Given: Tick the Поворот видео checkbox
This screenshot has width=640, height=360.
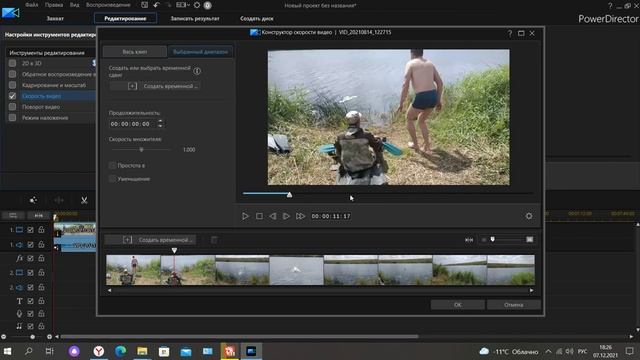Looking at the screenshot, I should coord(12,107).
